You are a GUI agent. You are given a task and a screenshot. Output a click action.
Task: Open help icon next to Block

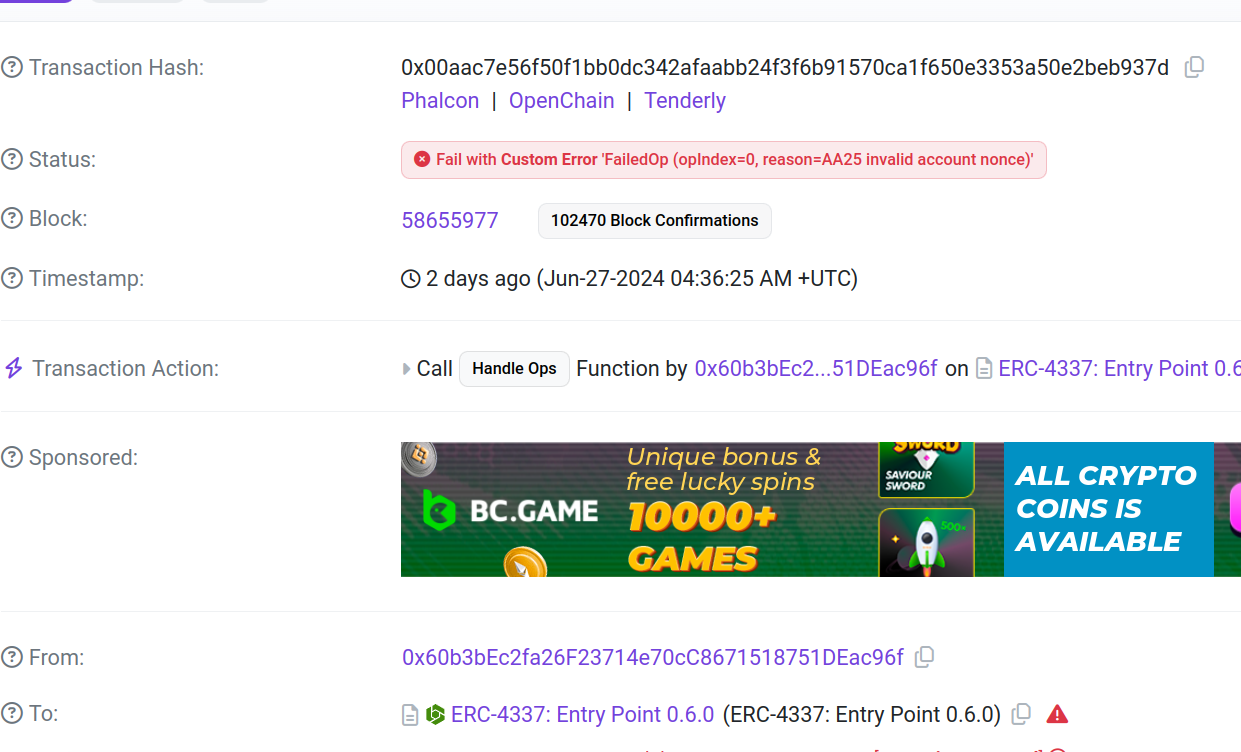click(x=12, y=219)
